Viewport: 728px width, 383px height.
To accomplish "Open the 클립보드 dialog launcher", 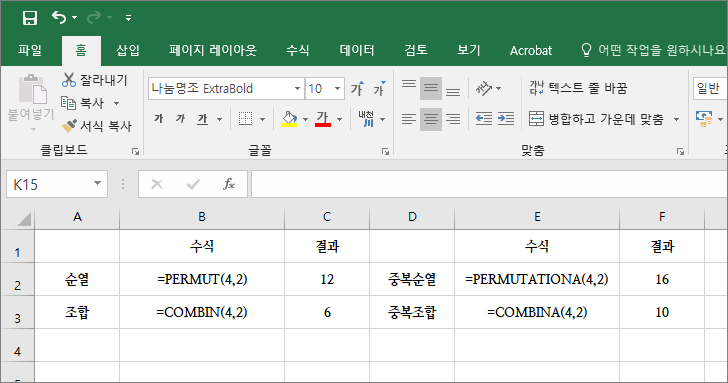I will 135,151.
